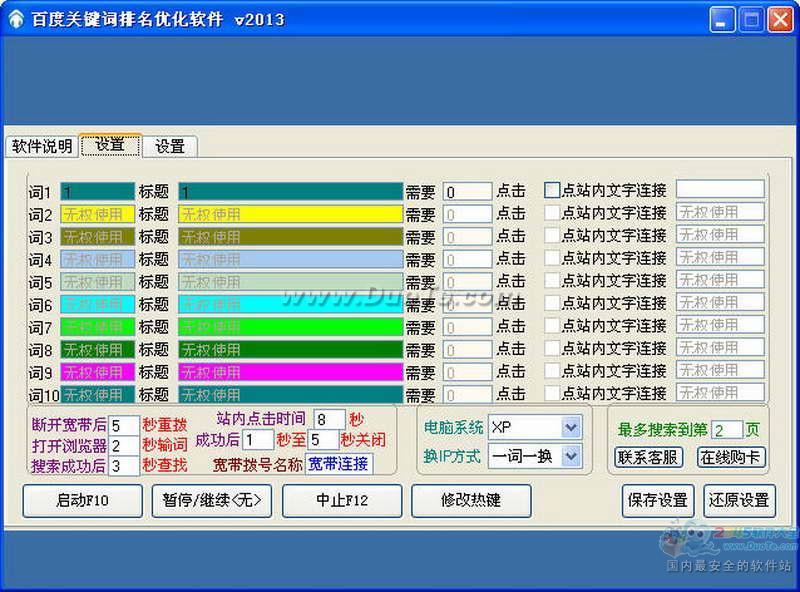800x592 pixels.
Task: Click the 秒至 end seconds field
Action: (x=323, y=439)
